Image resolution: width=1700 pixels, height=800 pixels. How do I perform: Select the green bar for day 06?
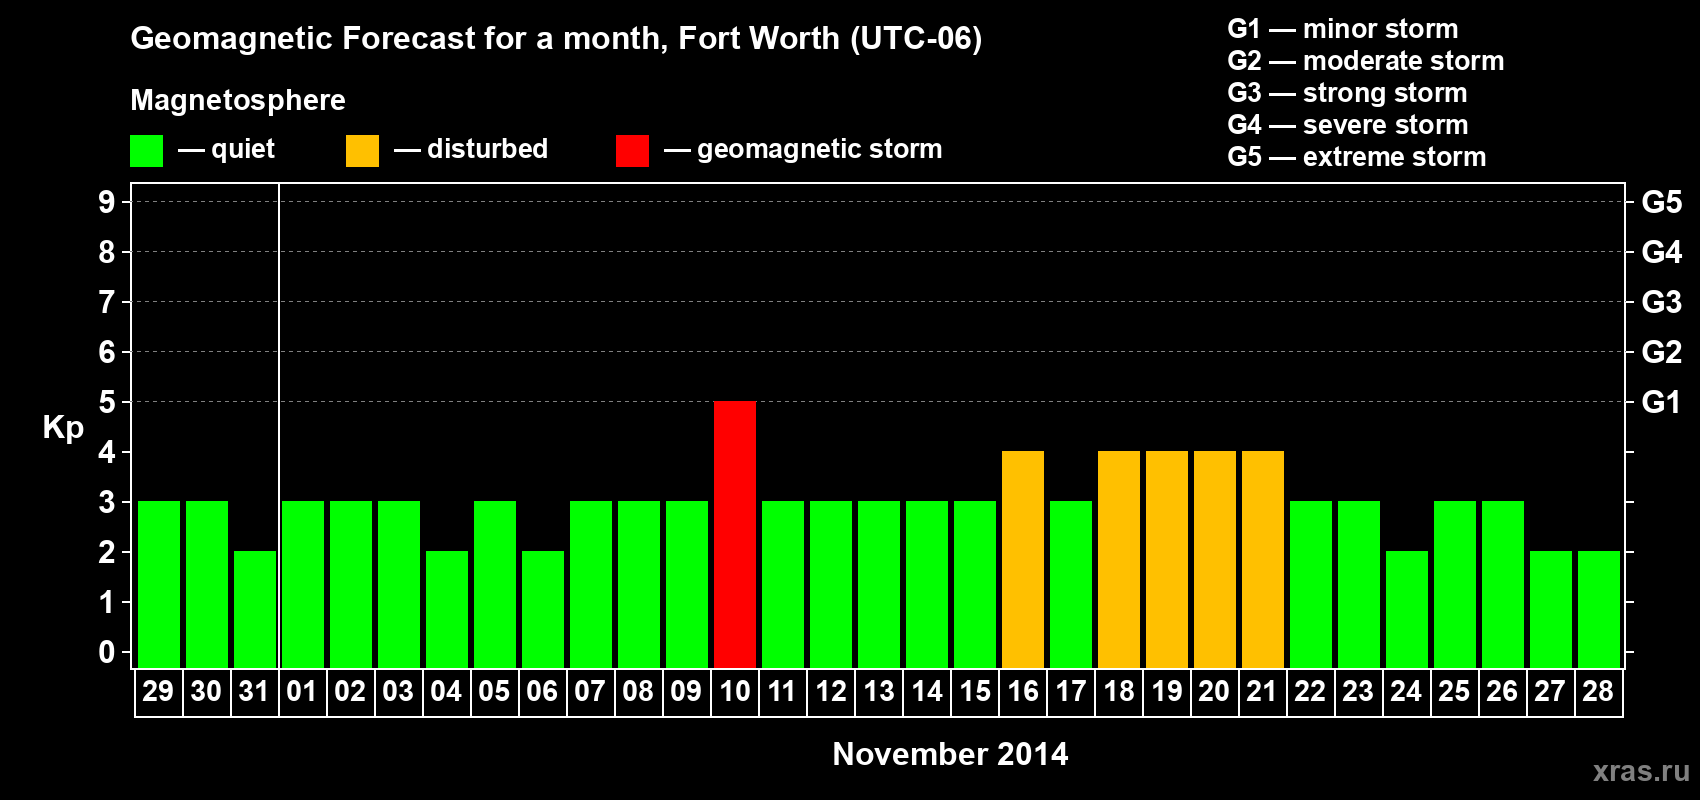coord(543,609)
